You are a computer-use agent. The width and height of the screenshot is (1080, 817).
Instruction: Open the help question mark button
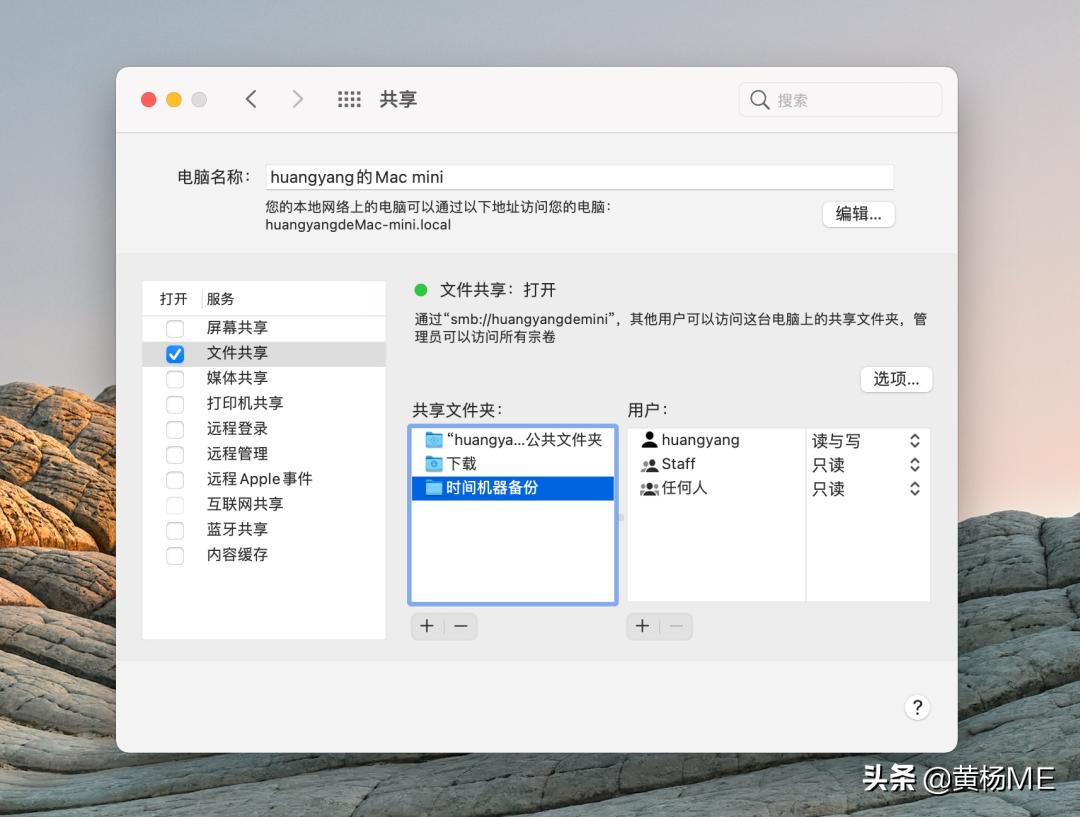pyautogui.click(x=917, y=707)
